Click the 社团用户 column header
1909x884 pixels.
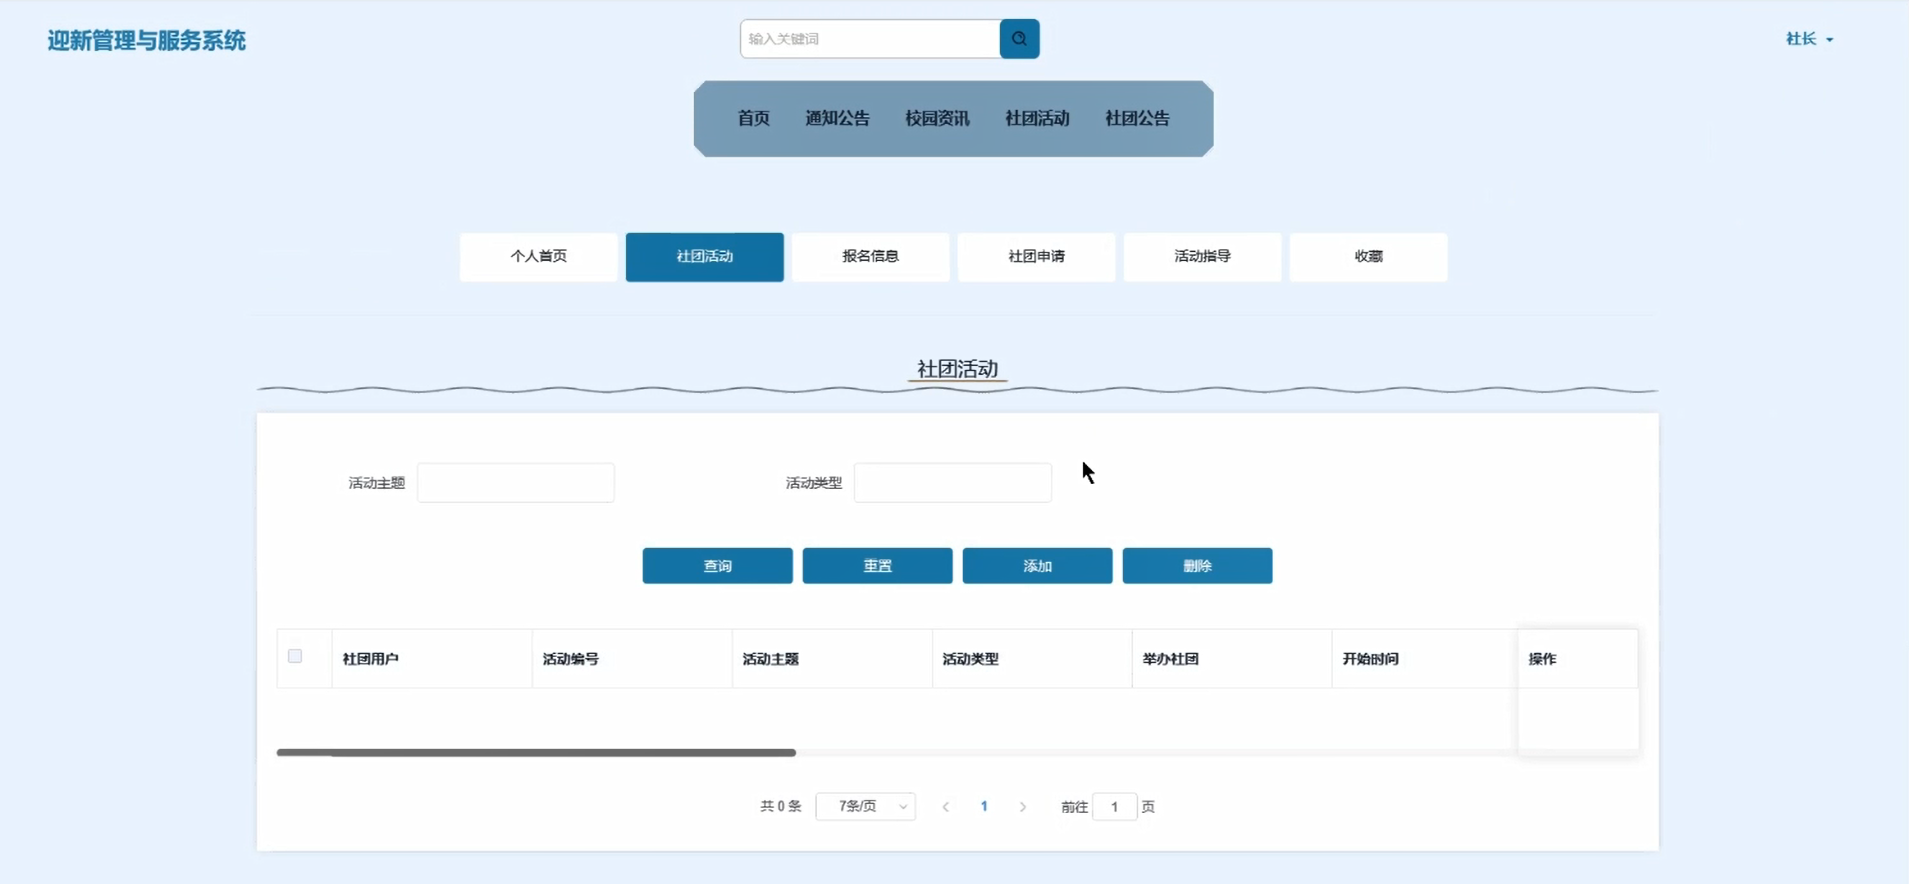pos(431,659)
